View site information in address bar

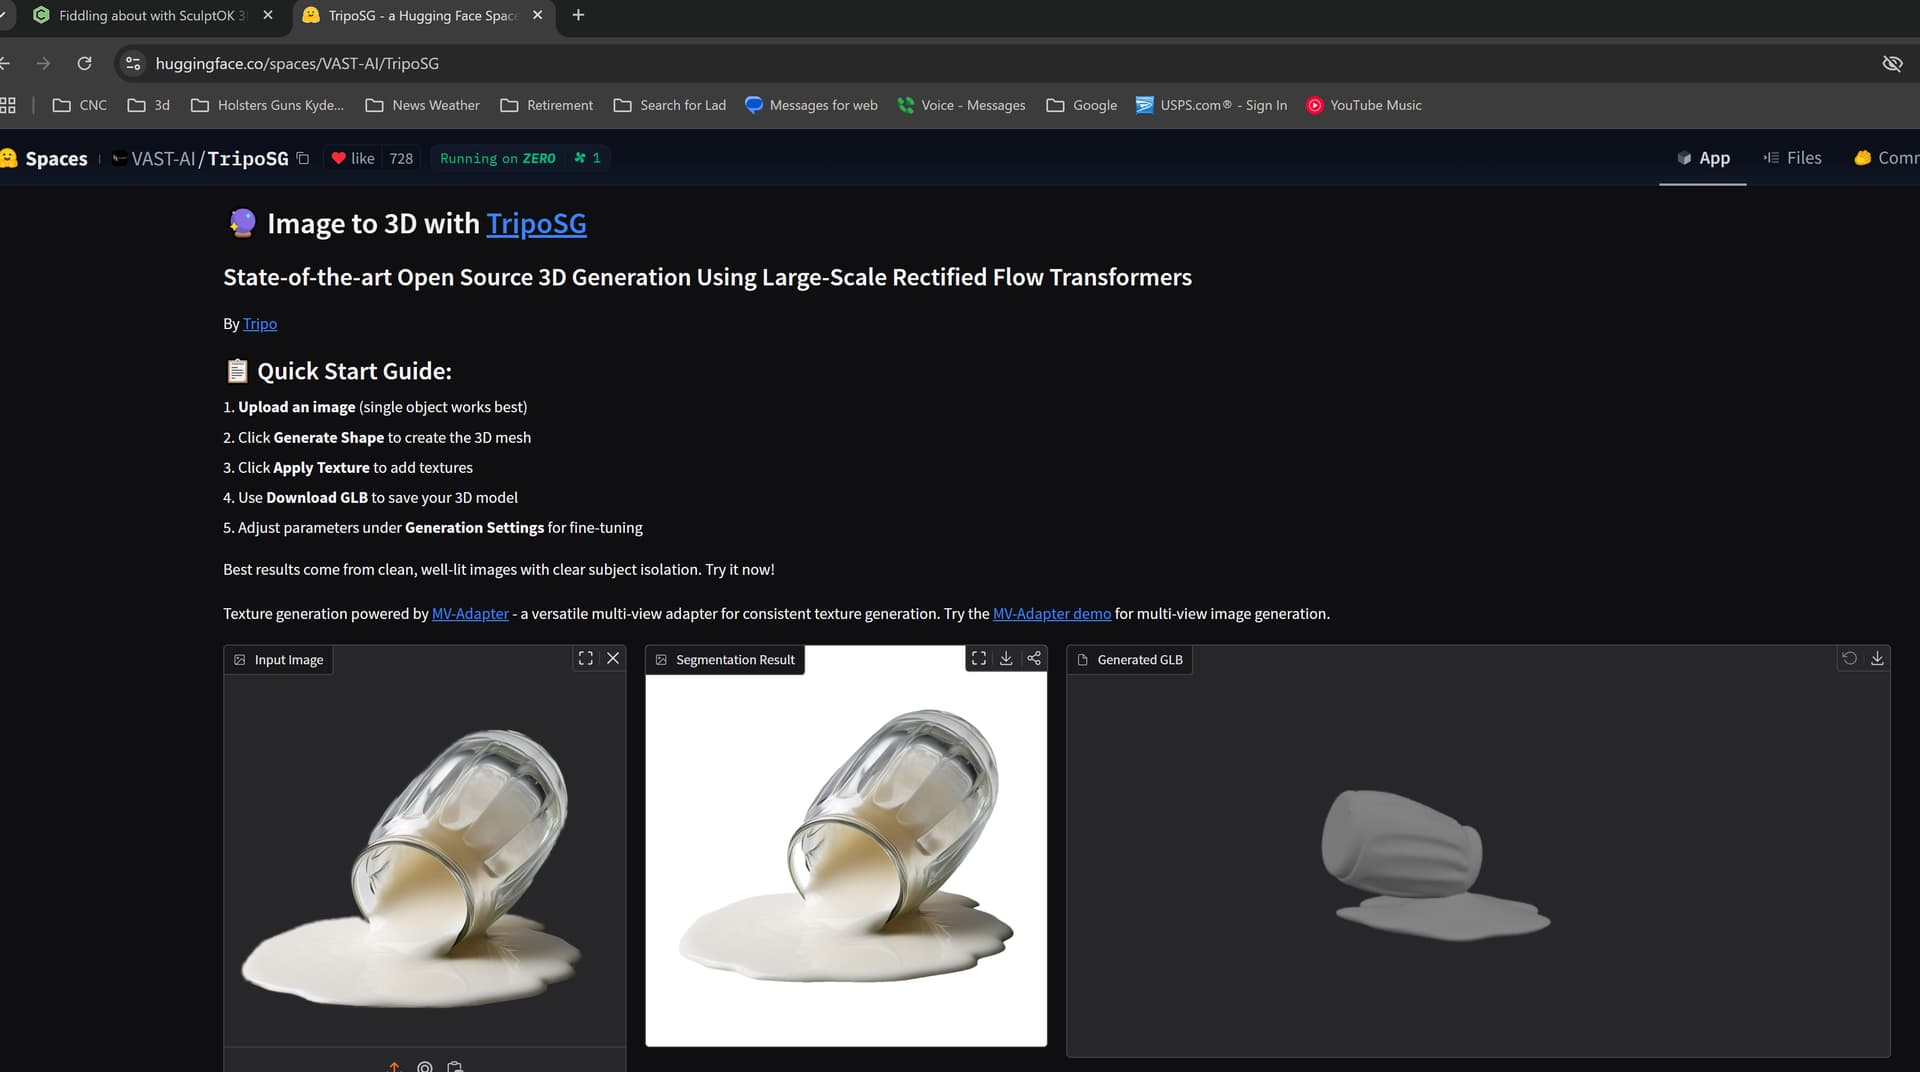click(133, 63)
